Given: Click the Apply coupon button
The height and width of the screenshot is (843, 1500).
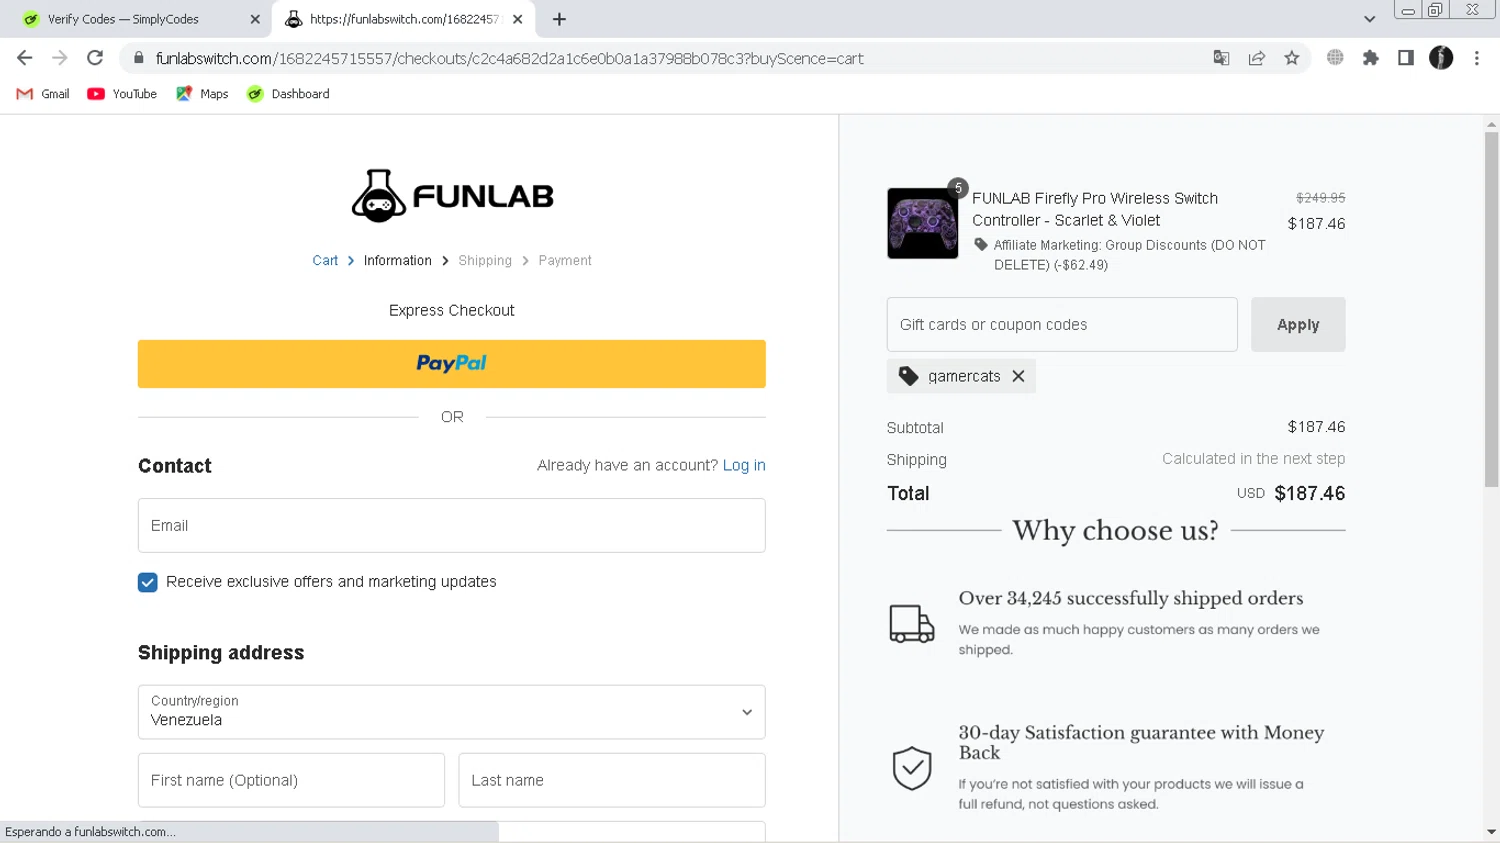Looking at the screenshot, I should point(1298,324).
